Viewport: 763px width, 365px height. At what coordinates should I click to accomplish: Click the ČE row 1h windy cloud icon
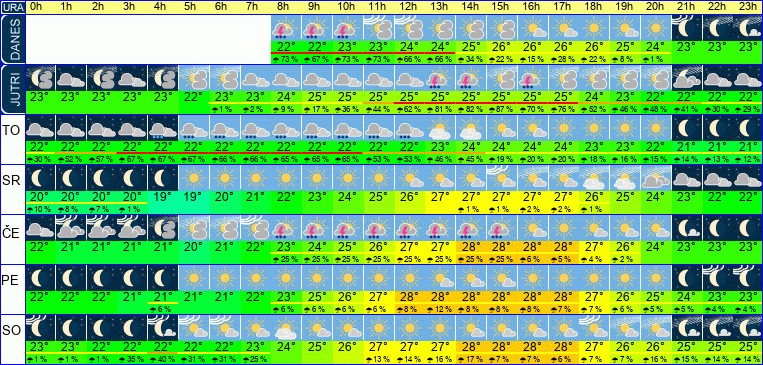(71, 228)
